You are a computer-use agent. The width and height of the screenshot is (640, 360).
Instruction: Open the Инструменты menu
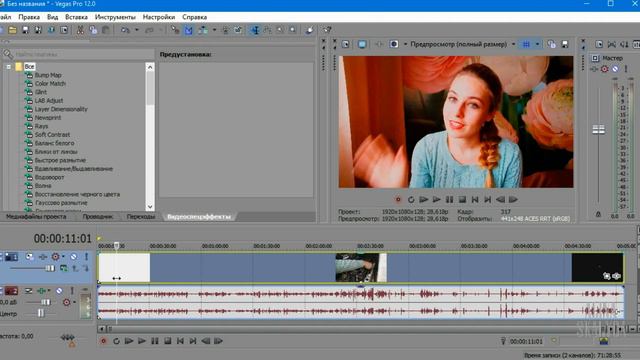pos(115,17)
